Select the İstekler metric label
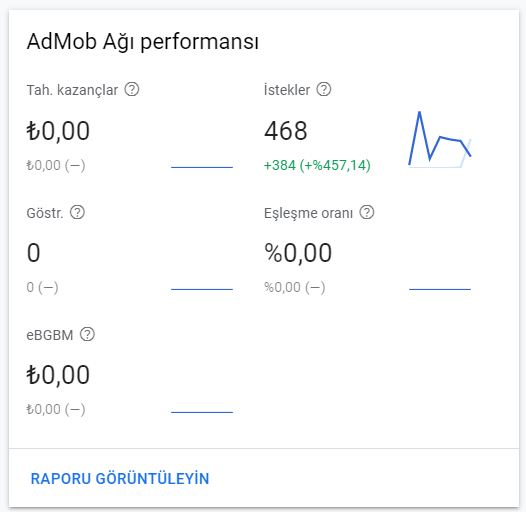The width and height of the screenshot is (526, 512). (x=287, y=90)
